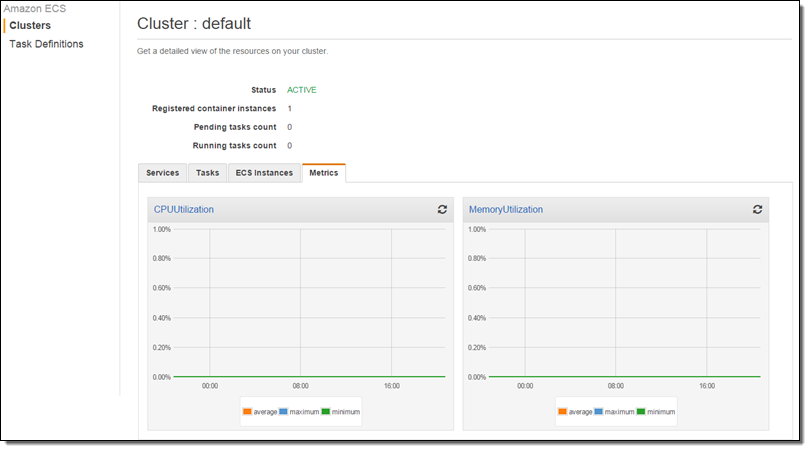The width and height of the screenshot is (810, 451).
Task: Navigate to Task Definitions in sidebar
Action: [x=46, y=44]
